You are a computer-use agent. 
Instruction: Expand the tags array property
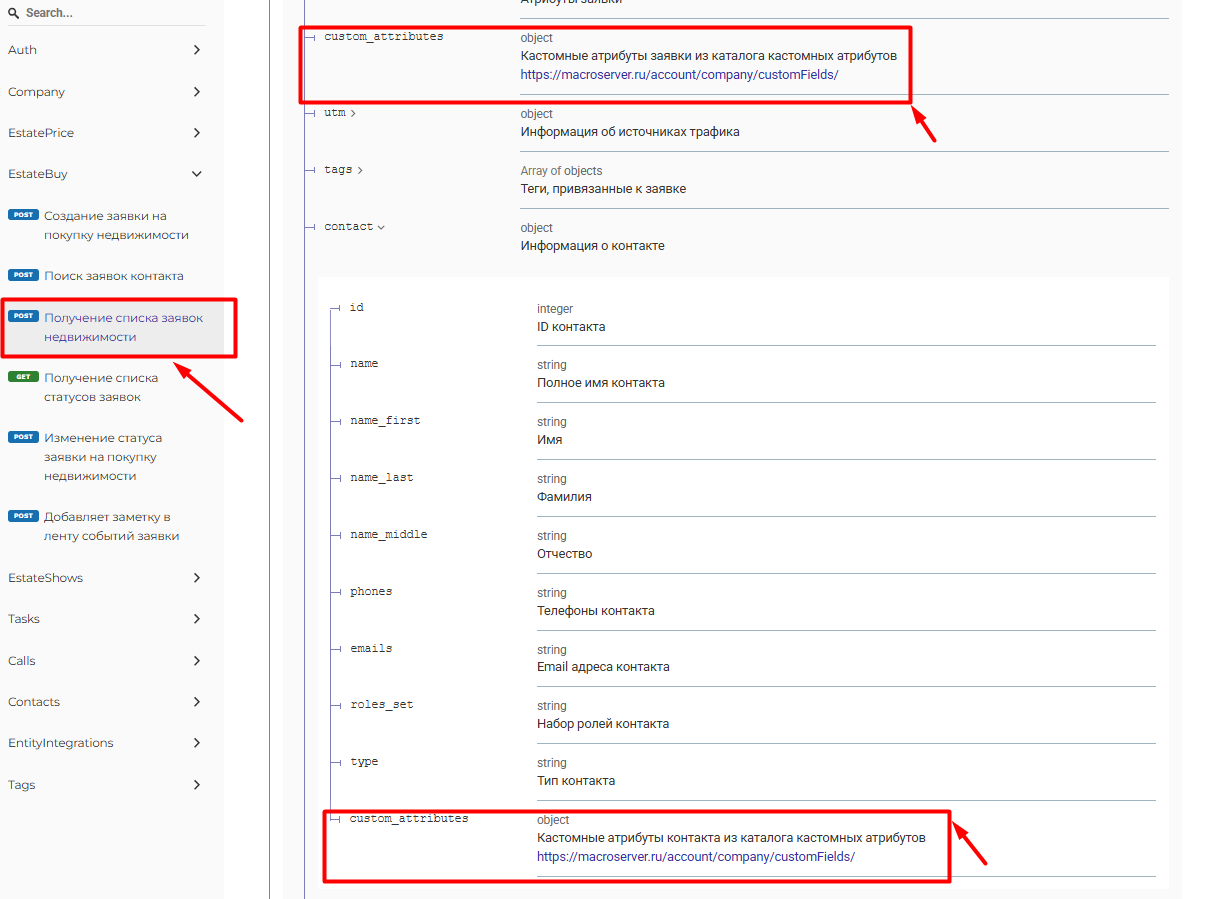click(x=344, y=170)
